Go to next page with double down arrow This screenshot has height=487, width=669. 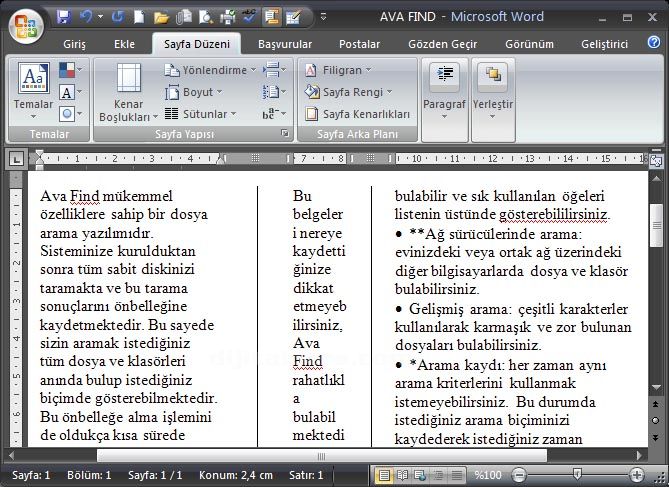pyautogui.click(x=656, y=437)
